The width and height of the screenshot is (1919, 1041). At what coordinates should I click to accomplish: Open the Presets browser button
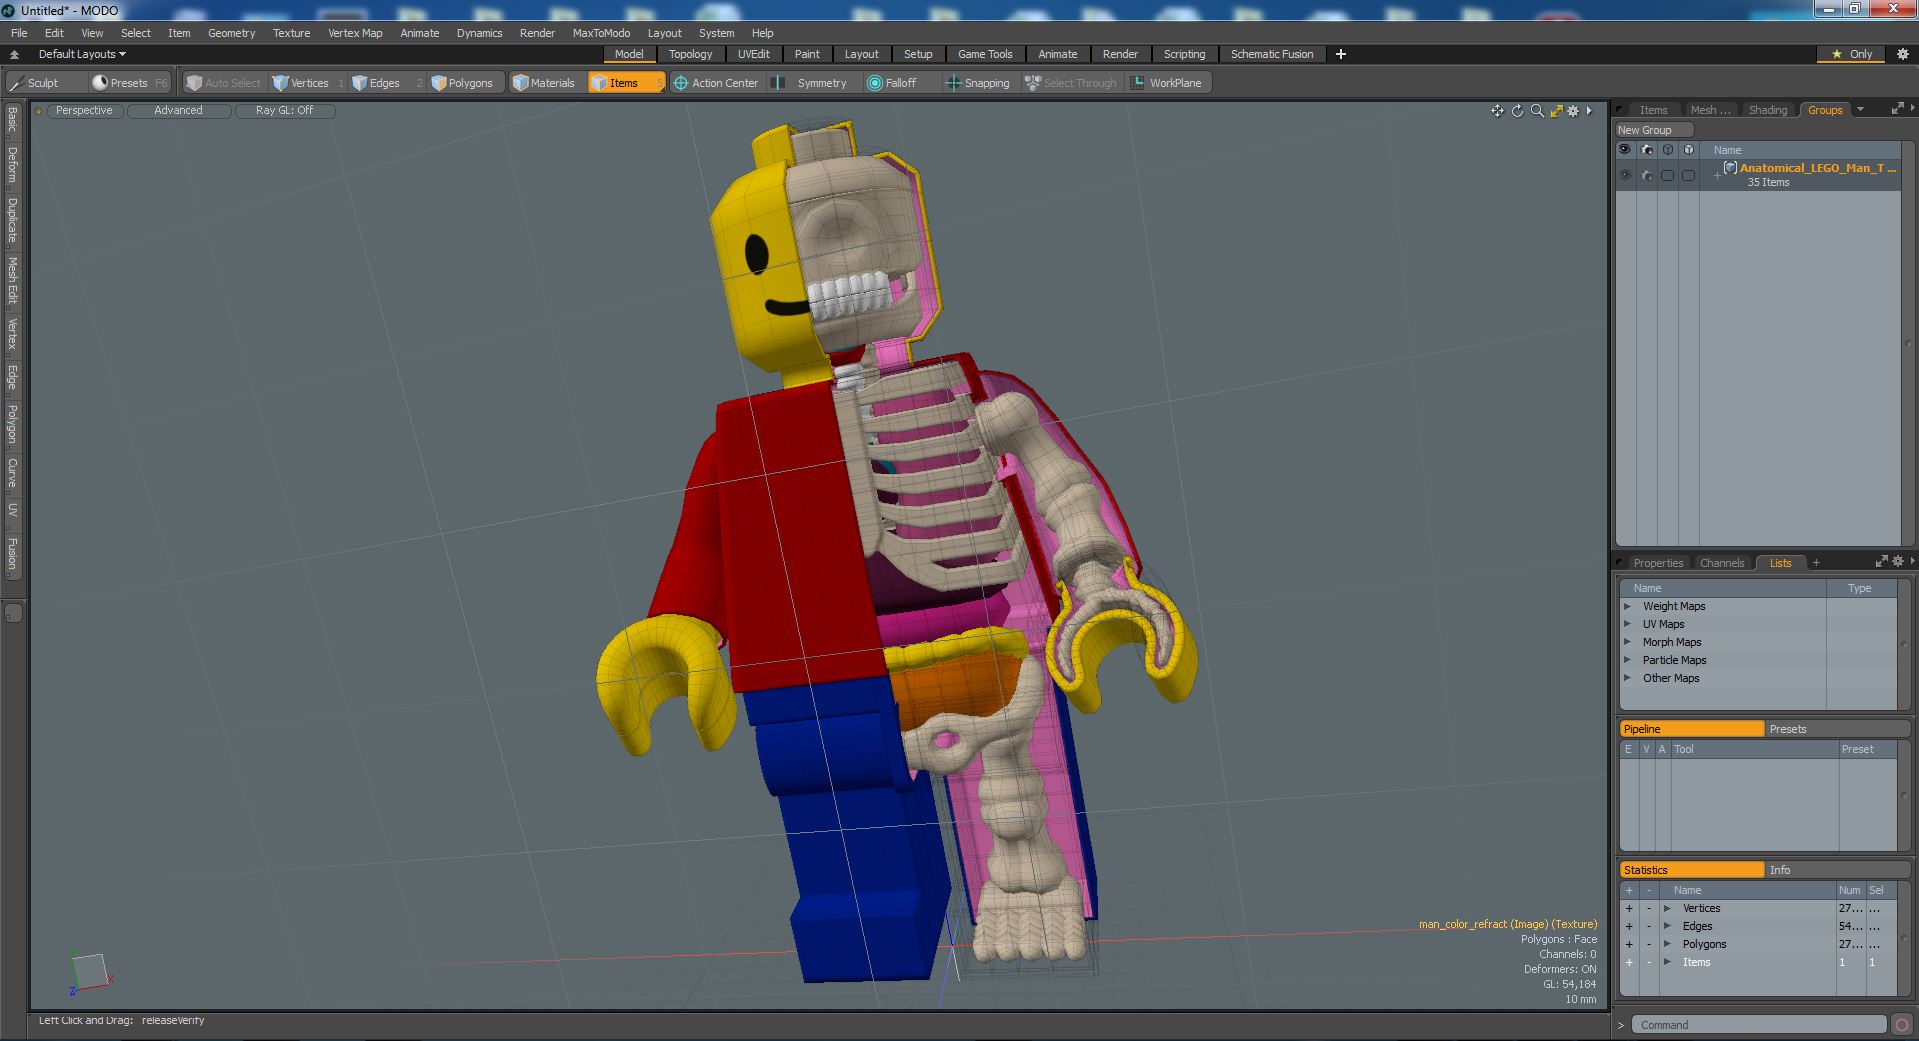click(130, 83)
